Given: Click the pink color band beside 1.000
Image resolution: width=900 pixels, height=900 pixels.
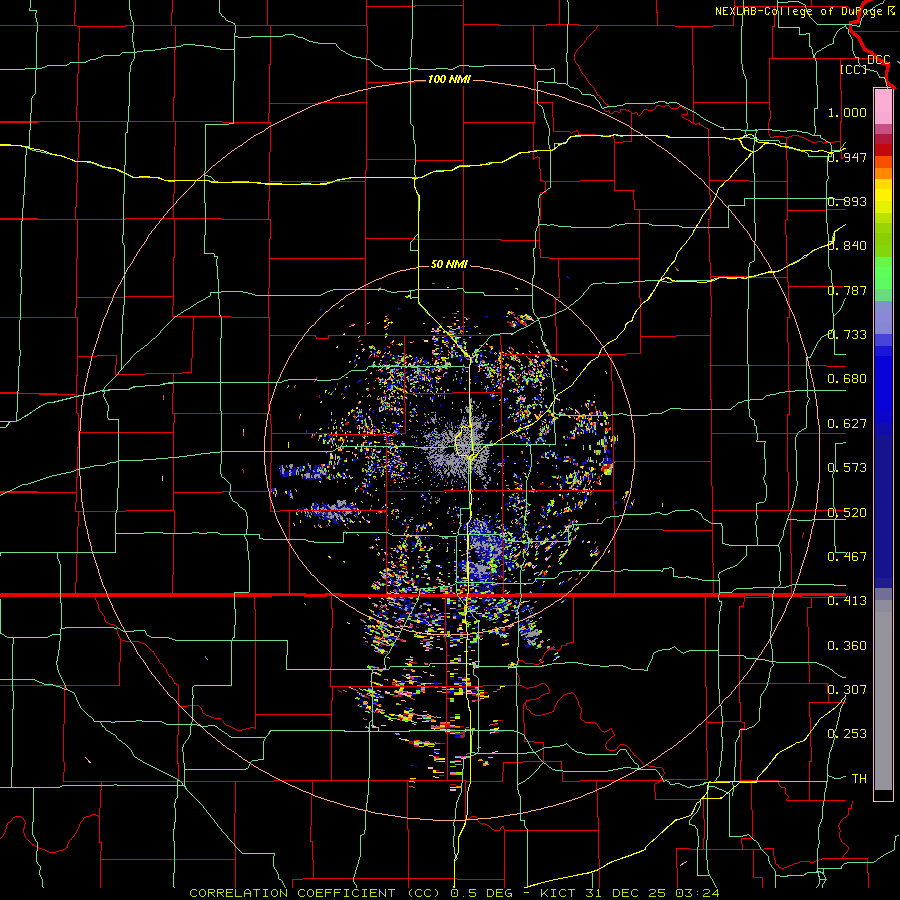Looking at the screenshot, I should [x=883, y=107].
